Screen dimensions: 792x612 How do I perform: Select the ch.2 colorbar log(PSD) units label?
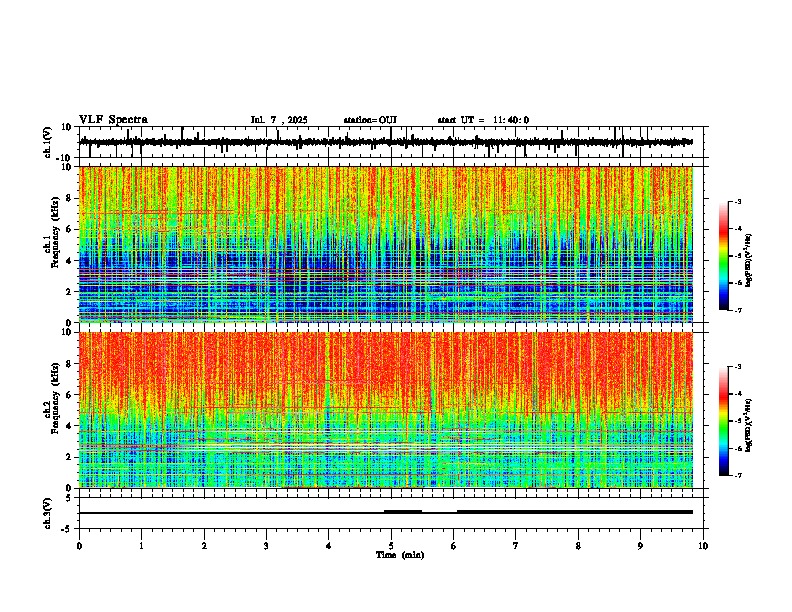point(749,425)
